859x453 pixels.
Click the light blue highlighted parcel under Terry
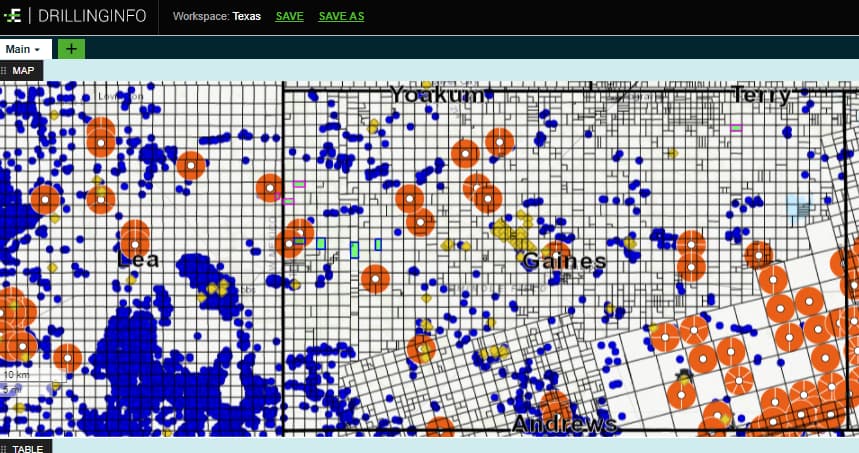click(x=799, y=207)
